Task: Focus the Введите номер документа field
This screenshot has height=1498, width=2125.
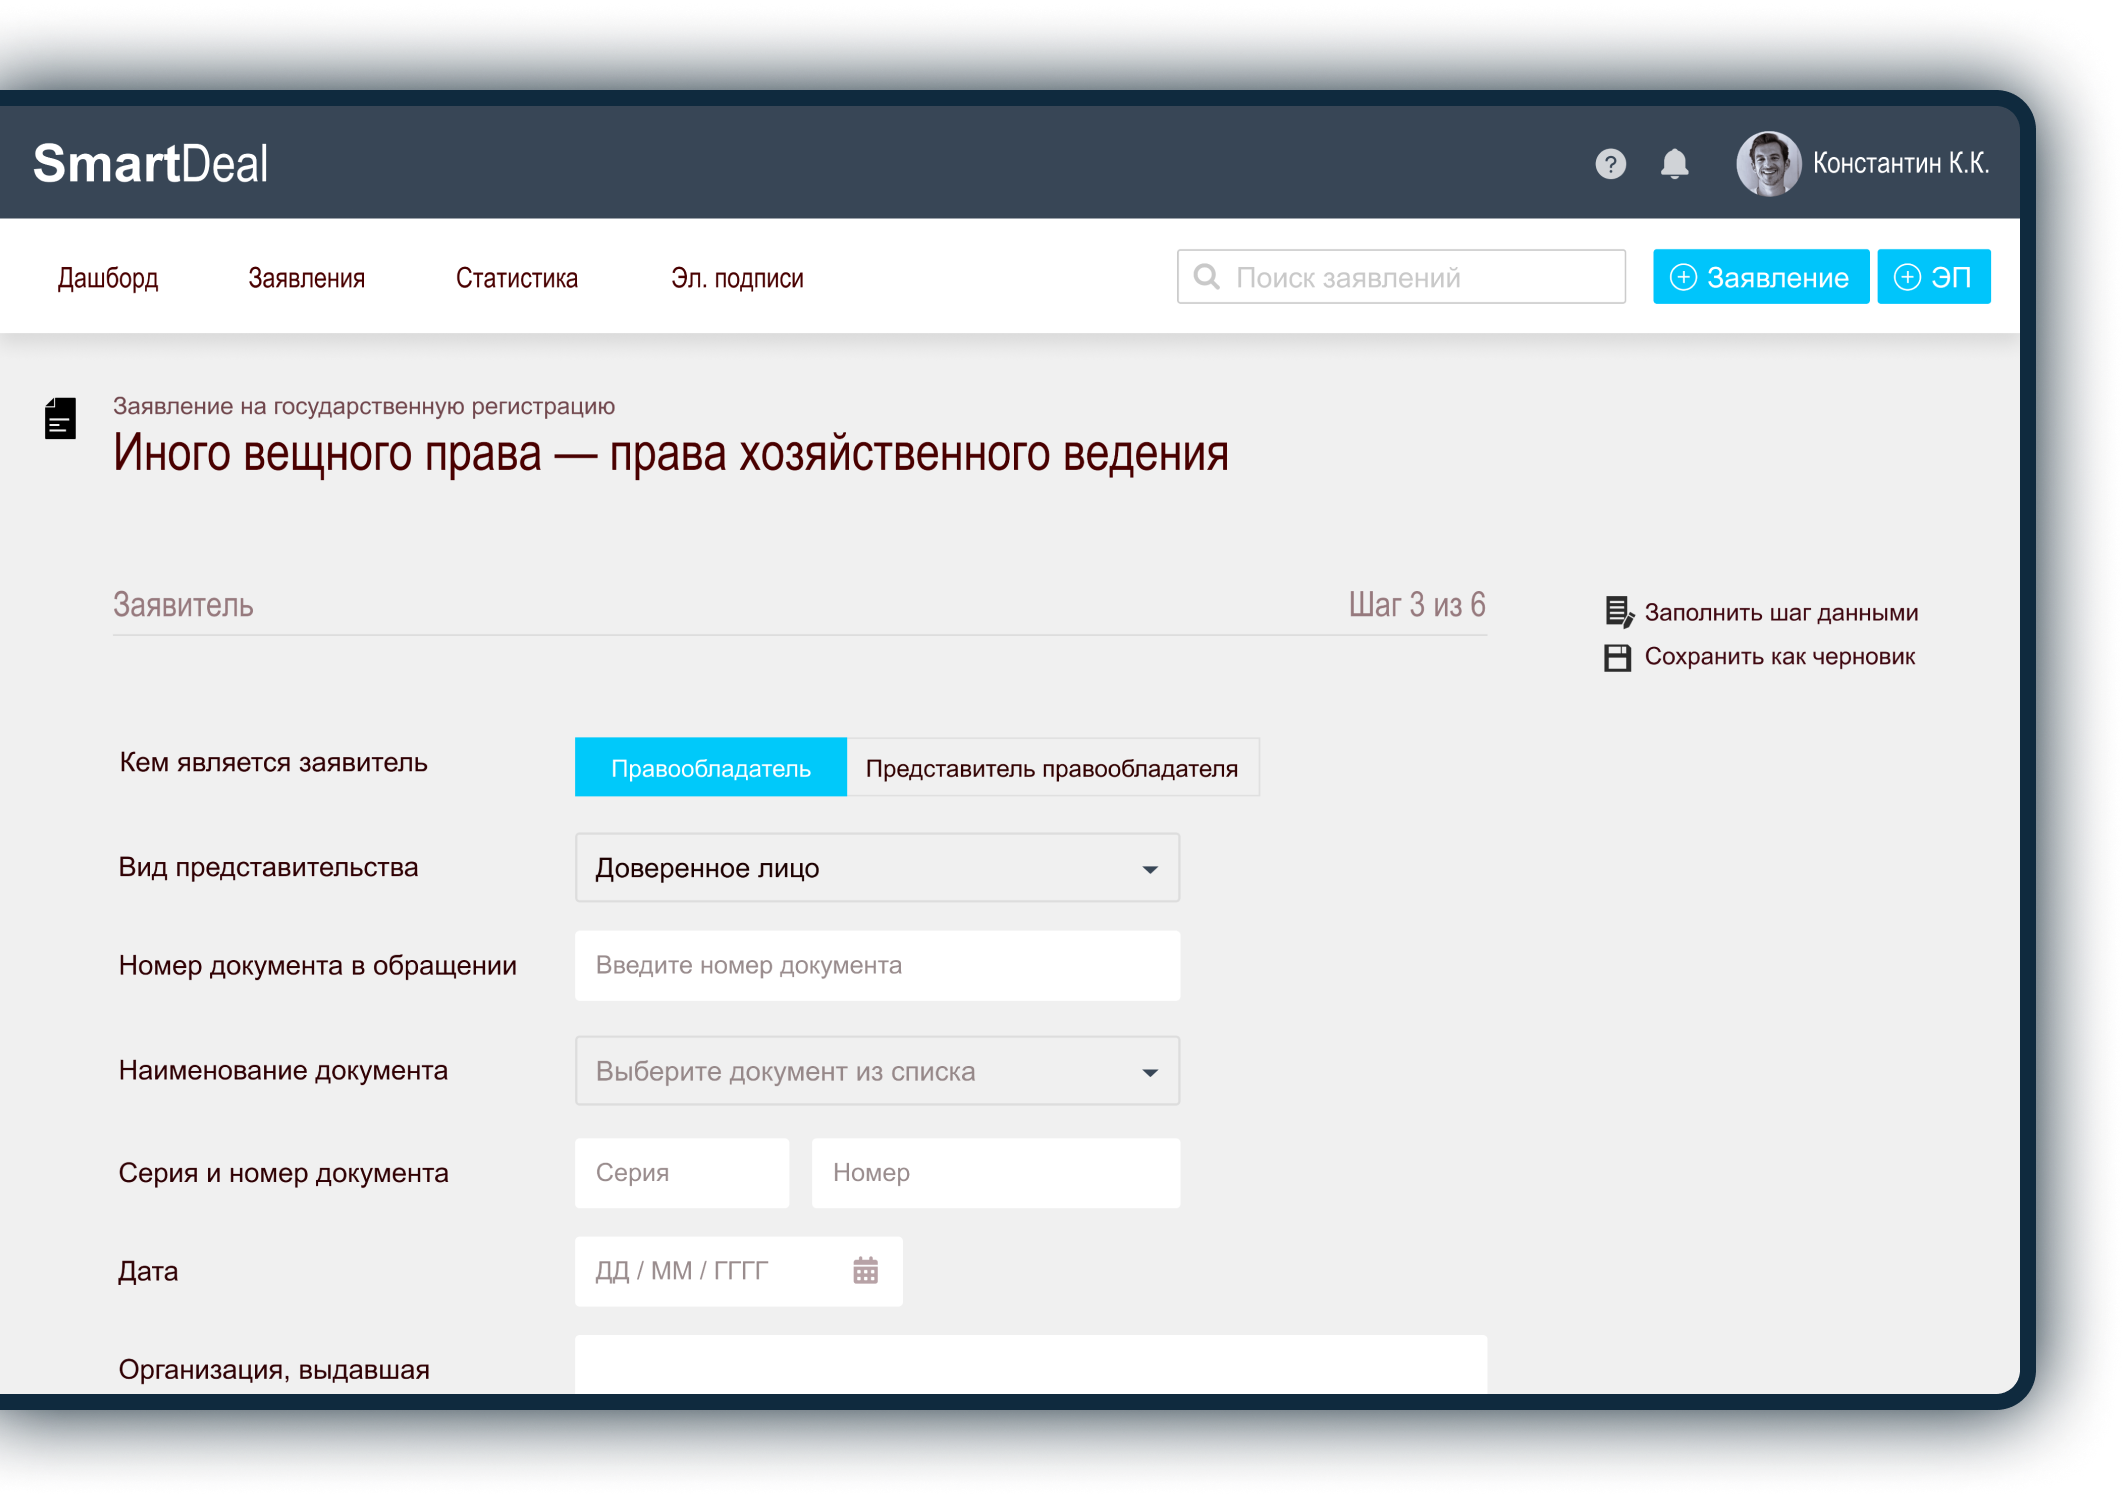Action: click(876, 966)
